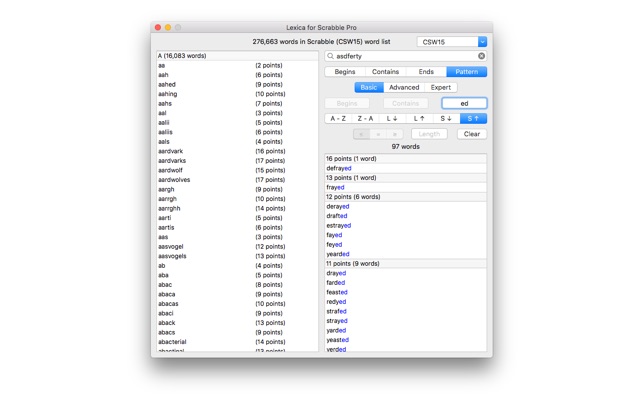Sort results A - Z
This screenshot has width=643, height=402.
(x=338, y=119)
